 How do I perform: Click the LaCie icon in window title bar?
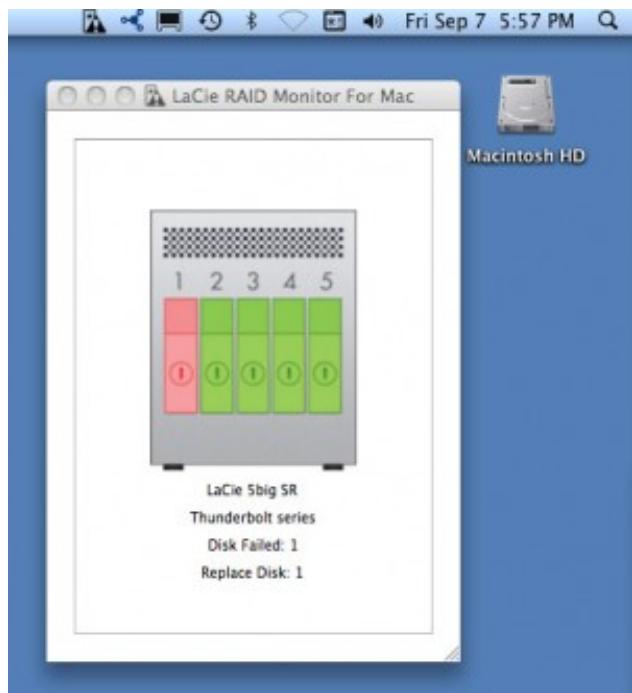154,95
